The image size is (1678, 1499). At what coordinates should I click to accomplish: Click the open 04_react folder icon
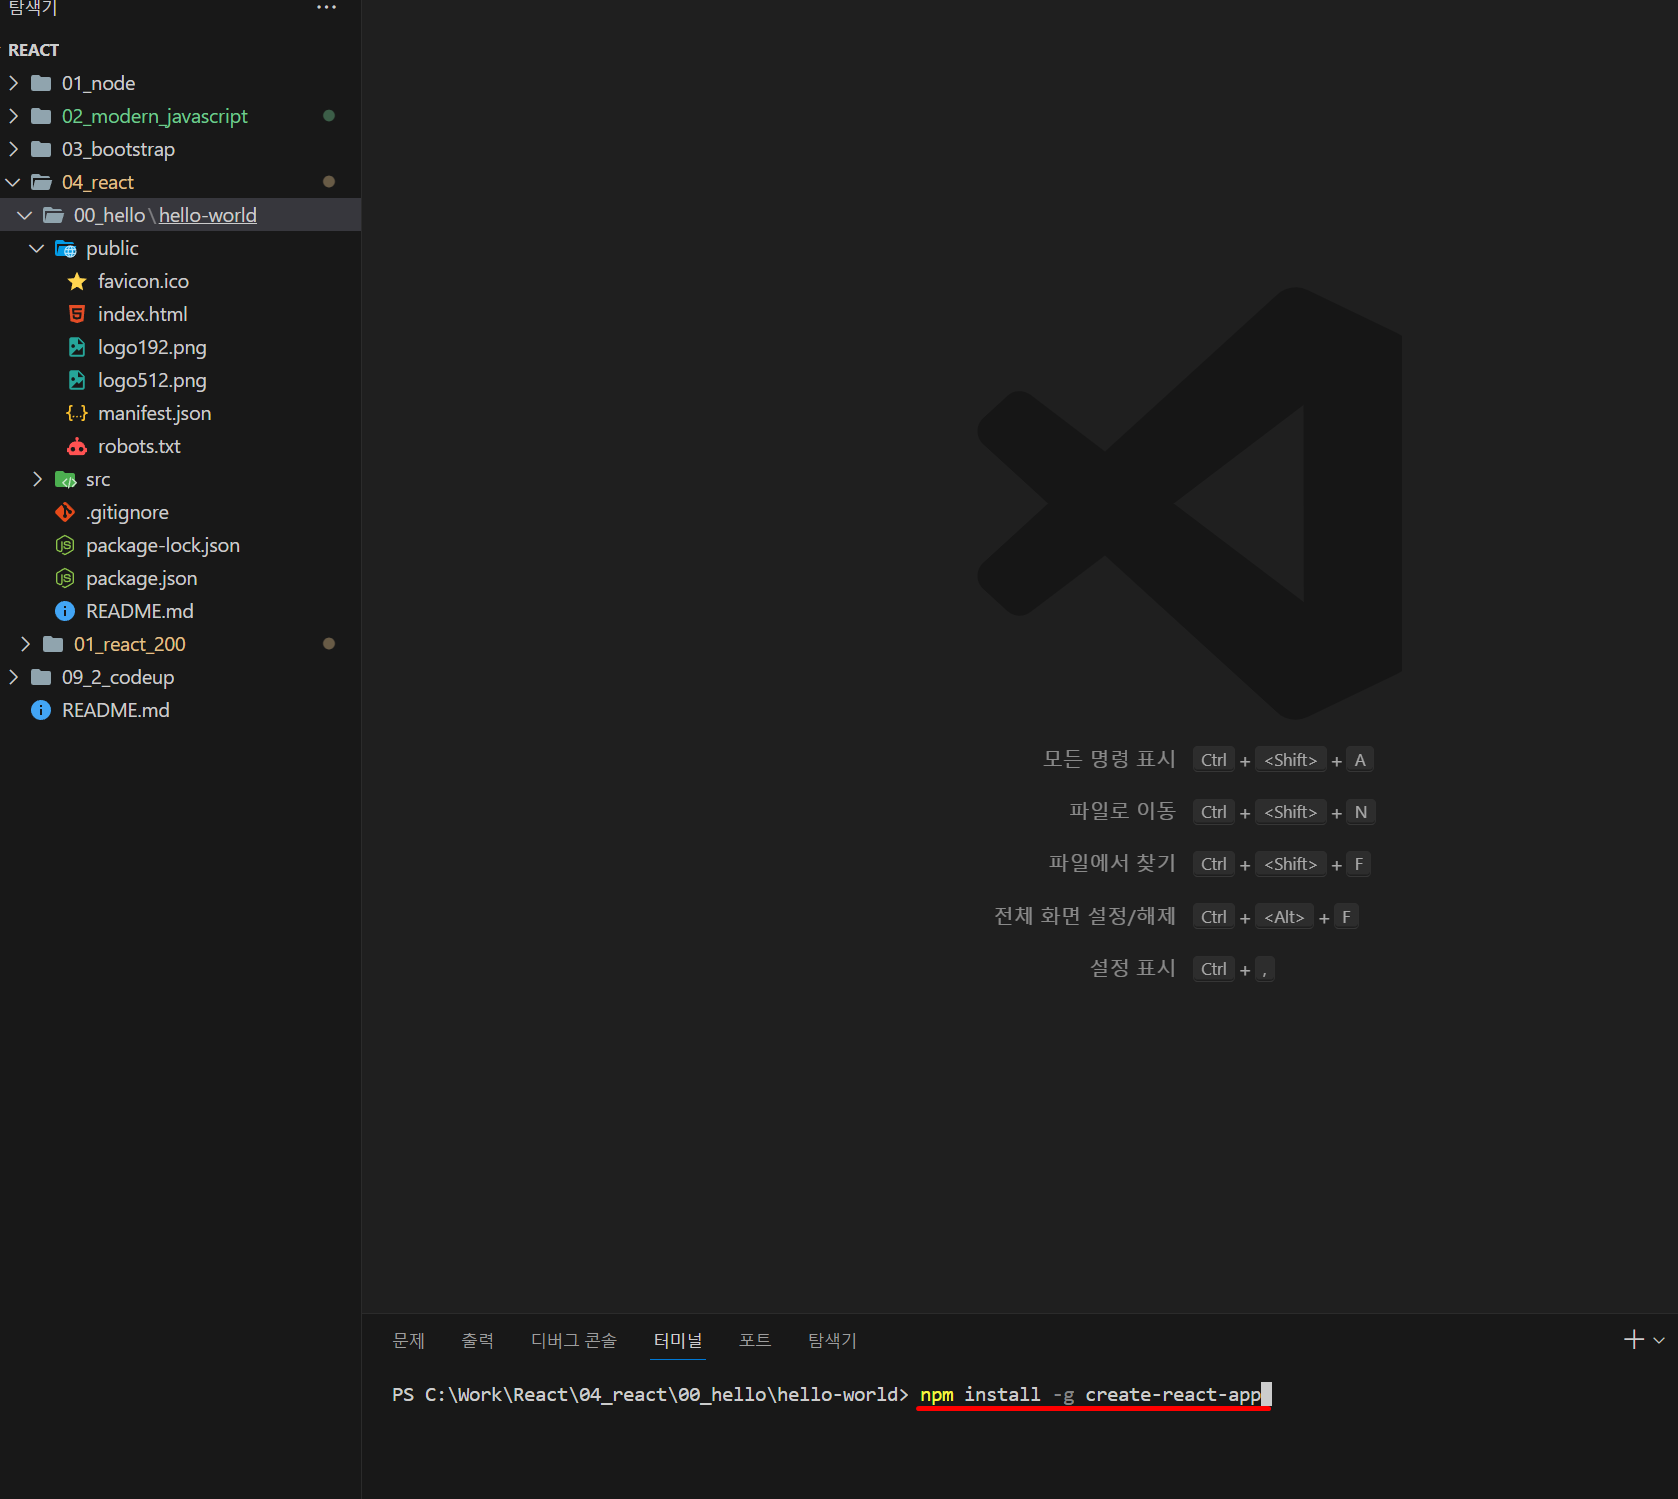coord(41,182)
